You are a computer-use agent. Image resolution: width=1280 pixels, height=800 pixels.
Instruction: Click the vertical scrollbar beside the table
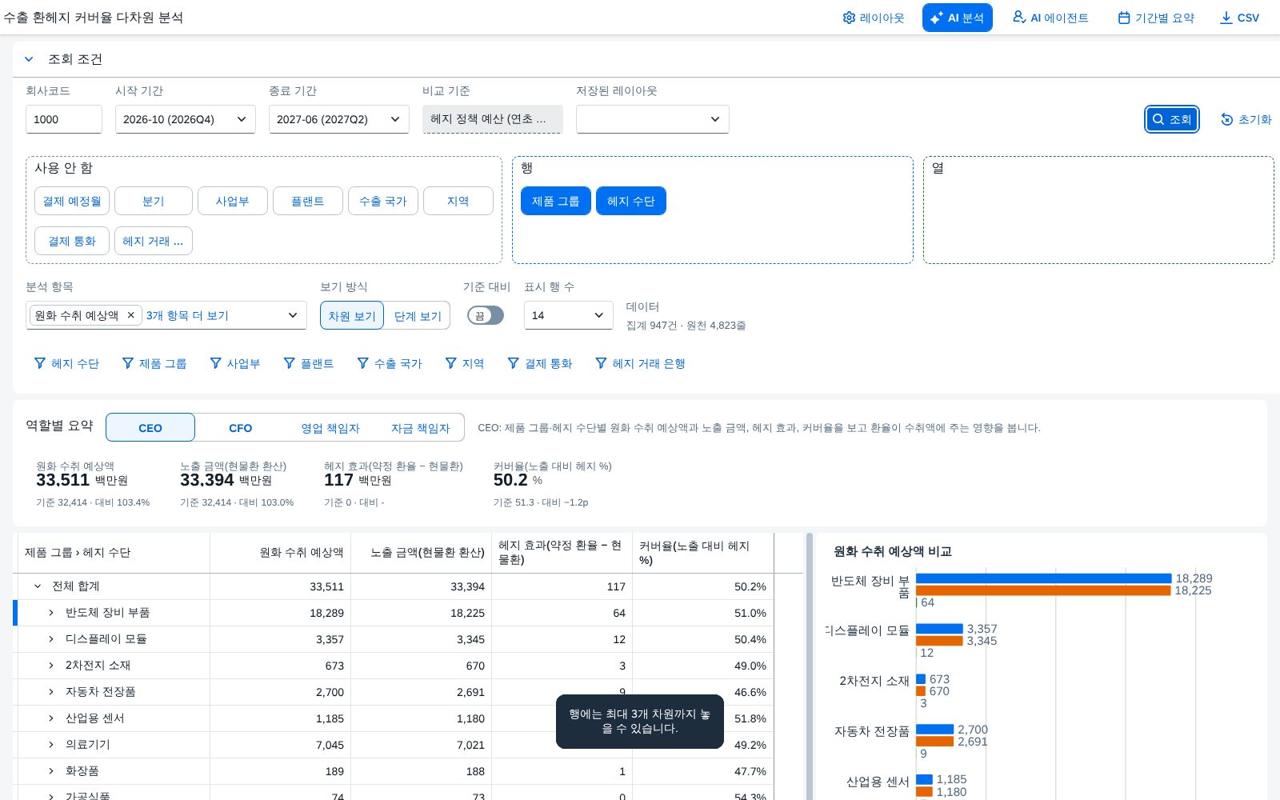click(x=809, y=666)
